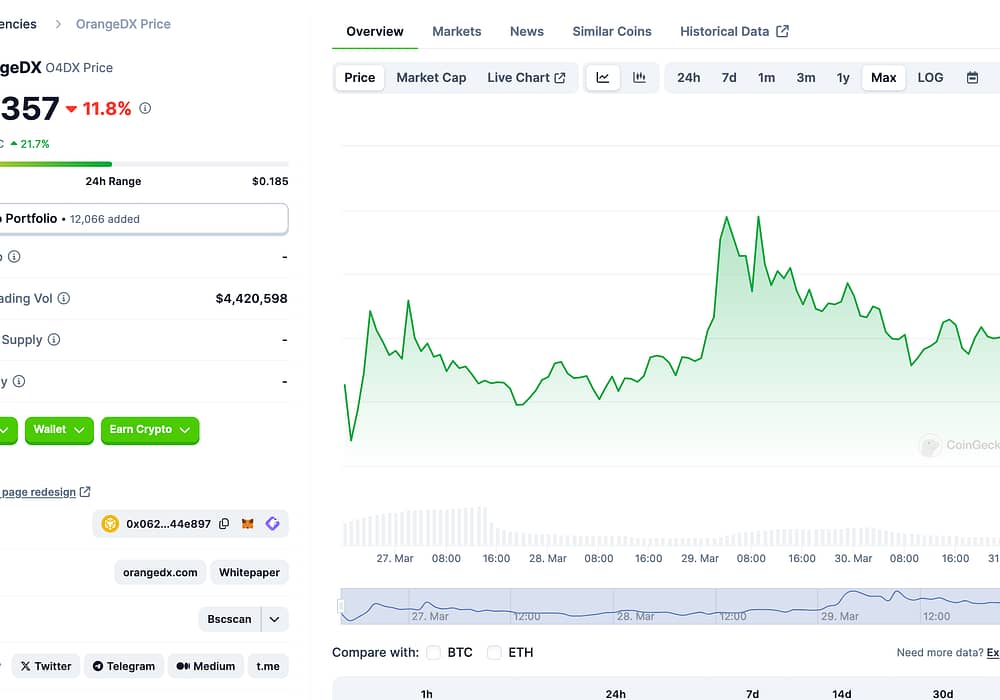Click the chart navigator mini timeline
The height and width of the screenshot is (700, 1000).
coord(670,606)
